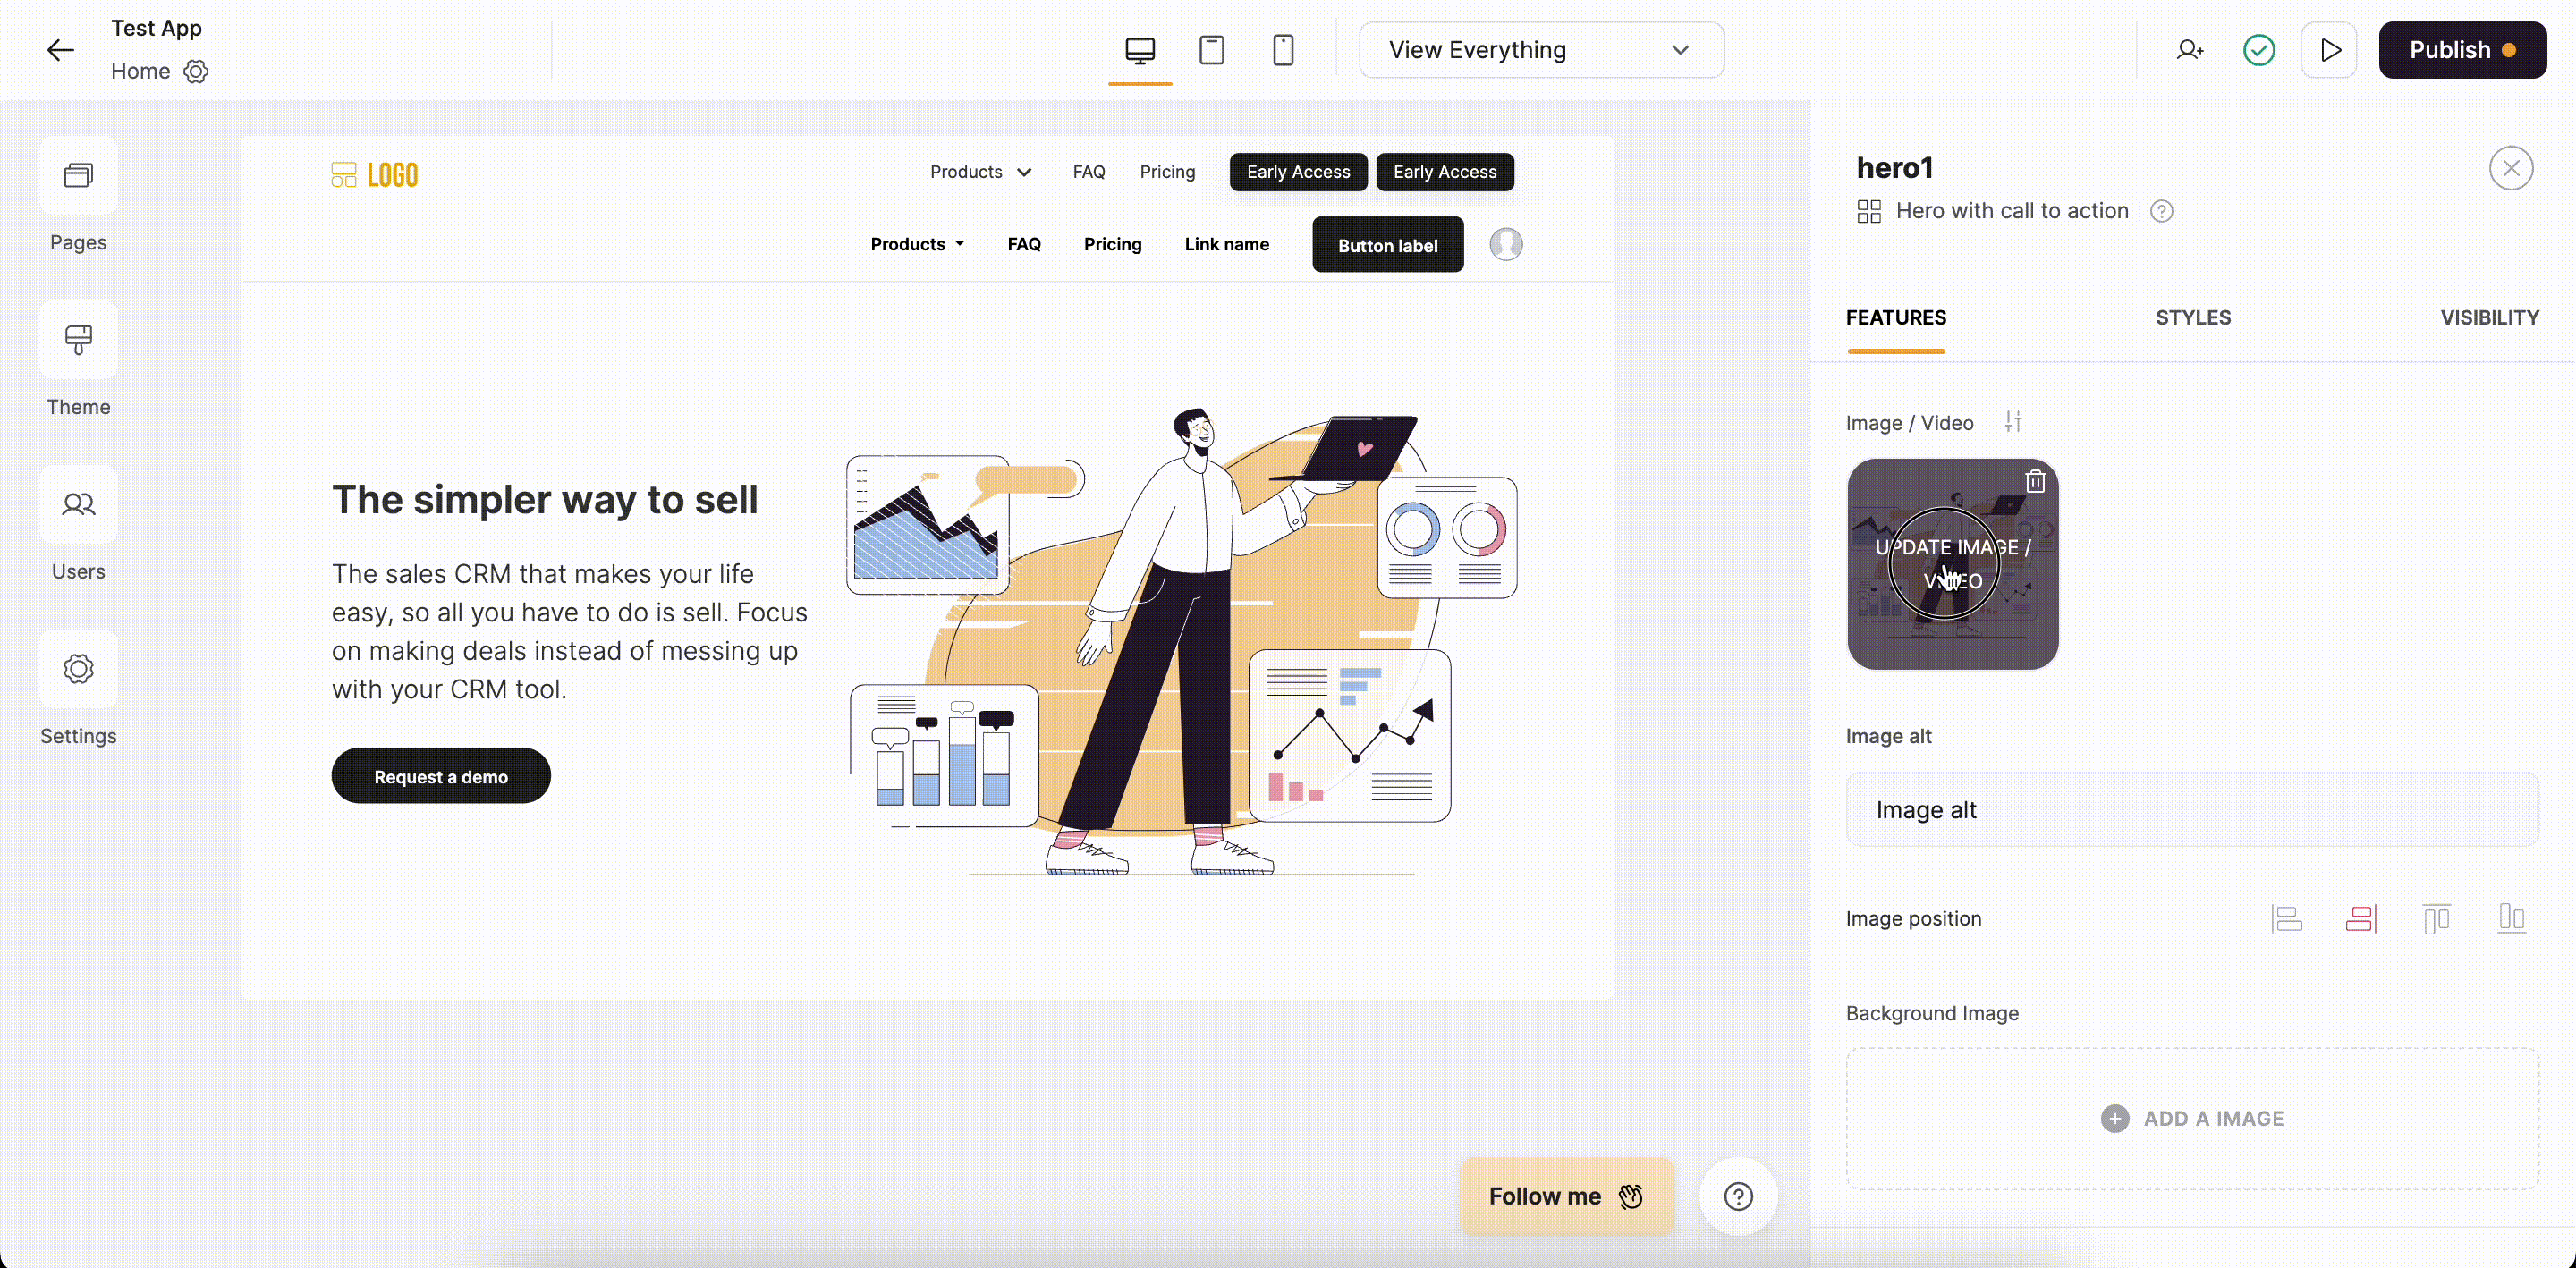
Task: Expand the Products menu in top navbar
Action: [x=980, y=172]
